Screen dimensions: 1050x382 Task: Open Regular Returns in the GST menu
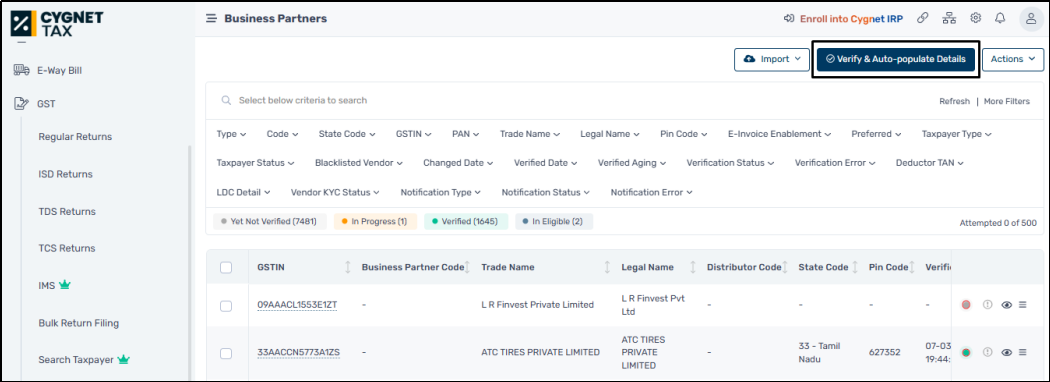[x=75, y=137]
